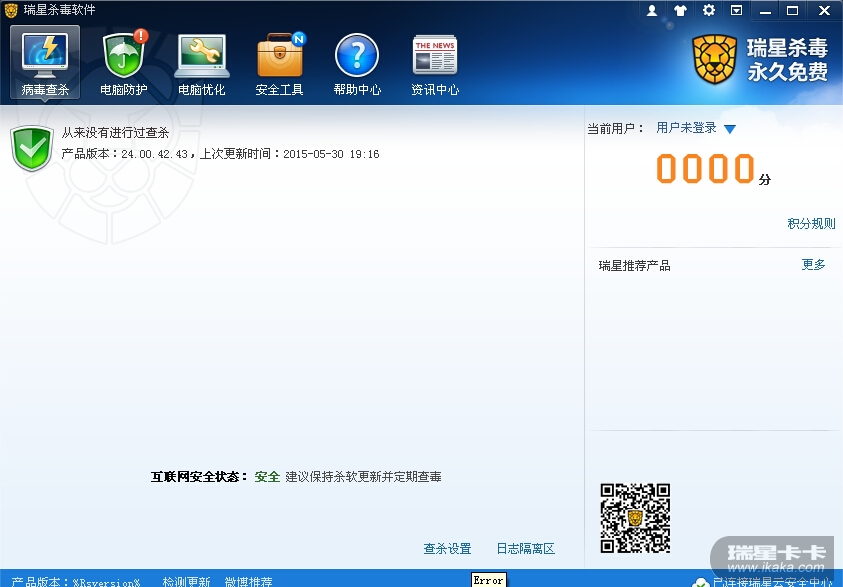Click the green shield status icon

coord(32,148)
